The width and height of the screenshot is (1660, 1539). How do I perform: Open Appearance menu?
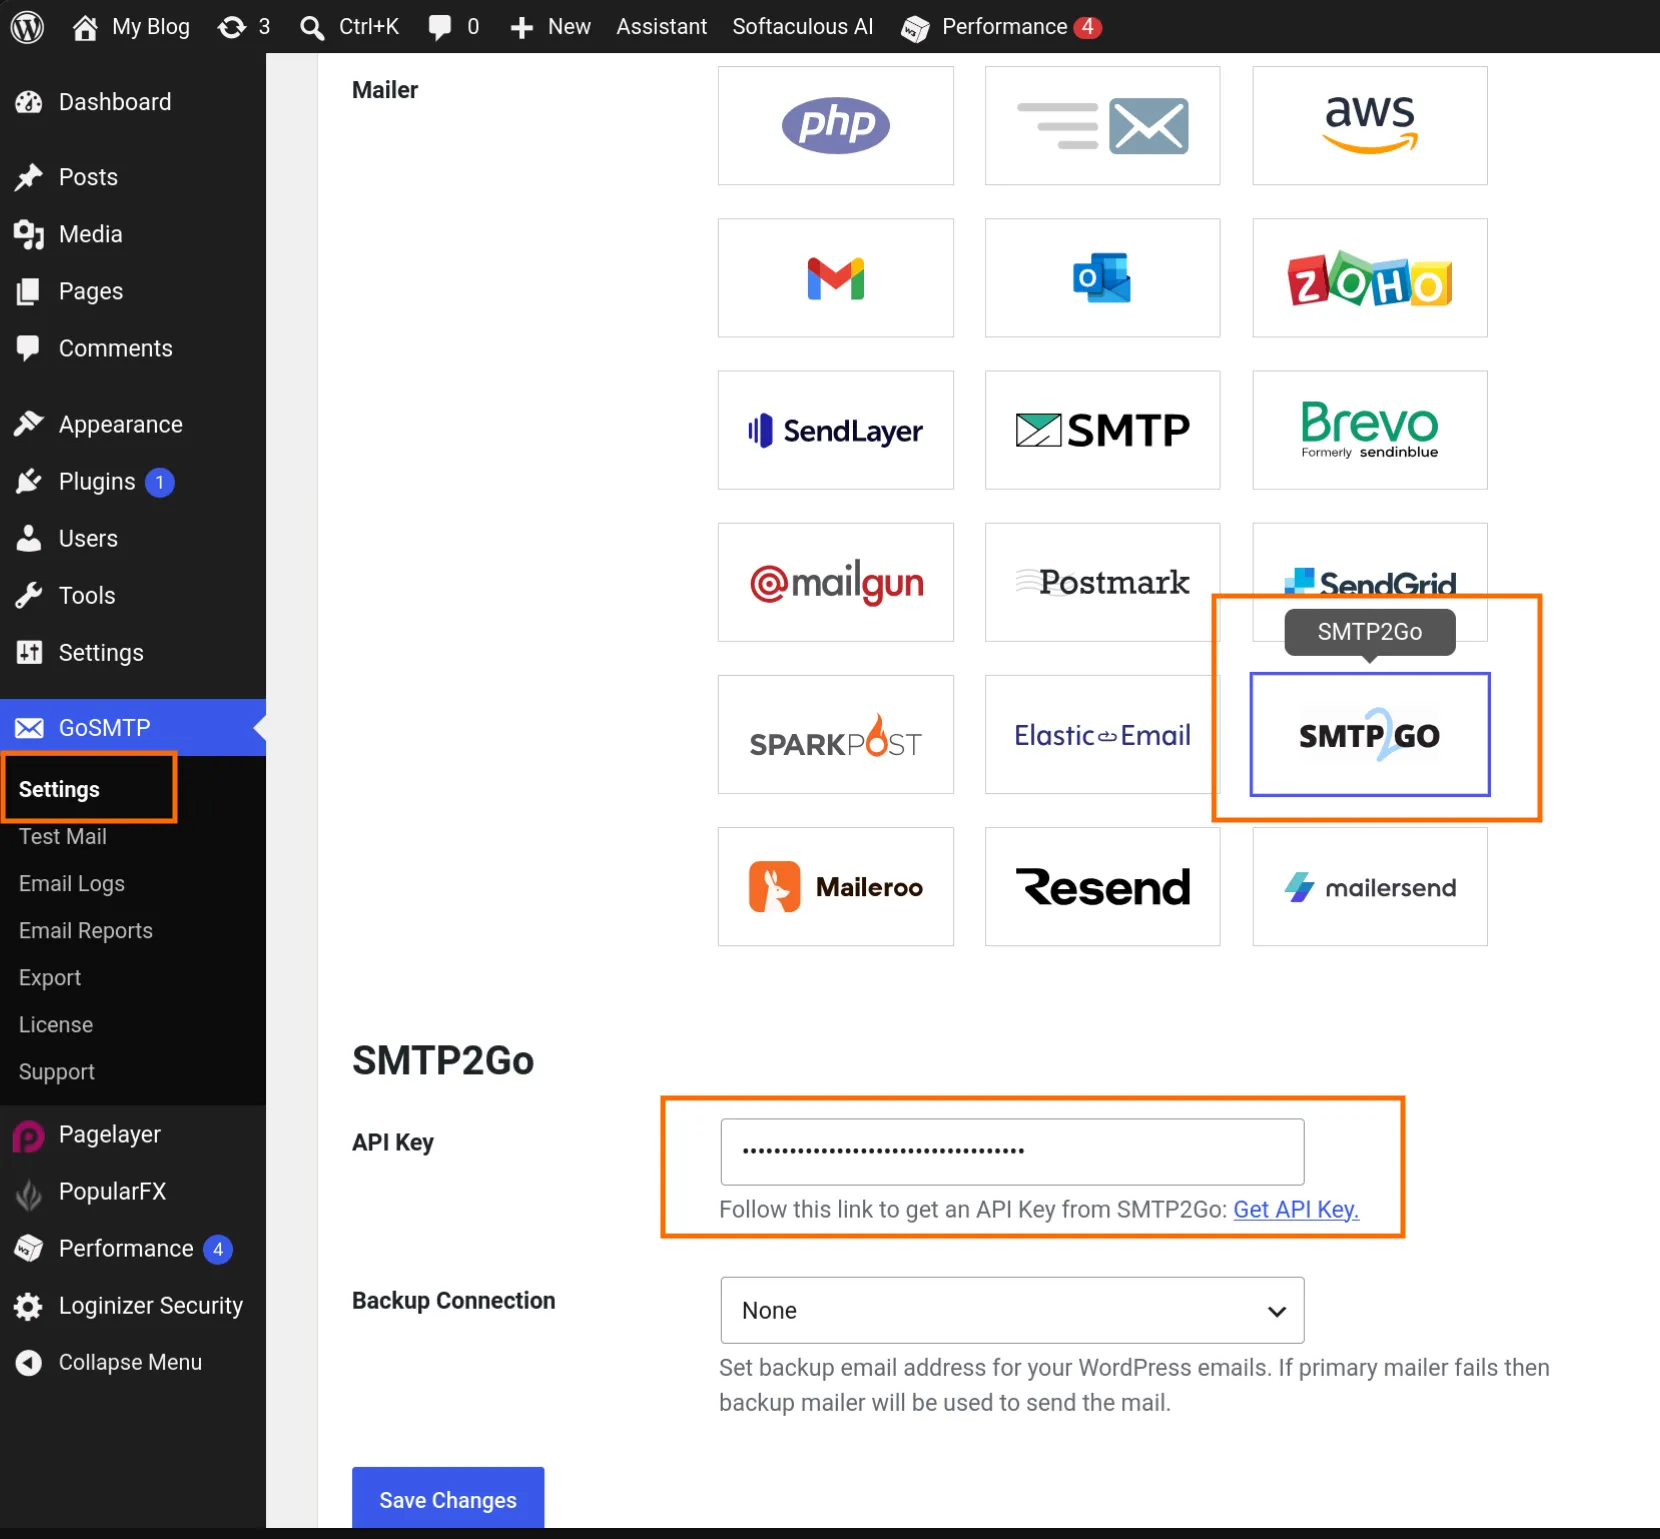(x=133, y=424)
